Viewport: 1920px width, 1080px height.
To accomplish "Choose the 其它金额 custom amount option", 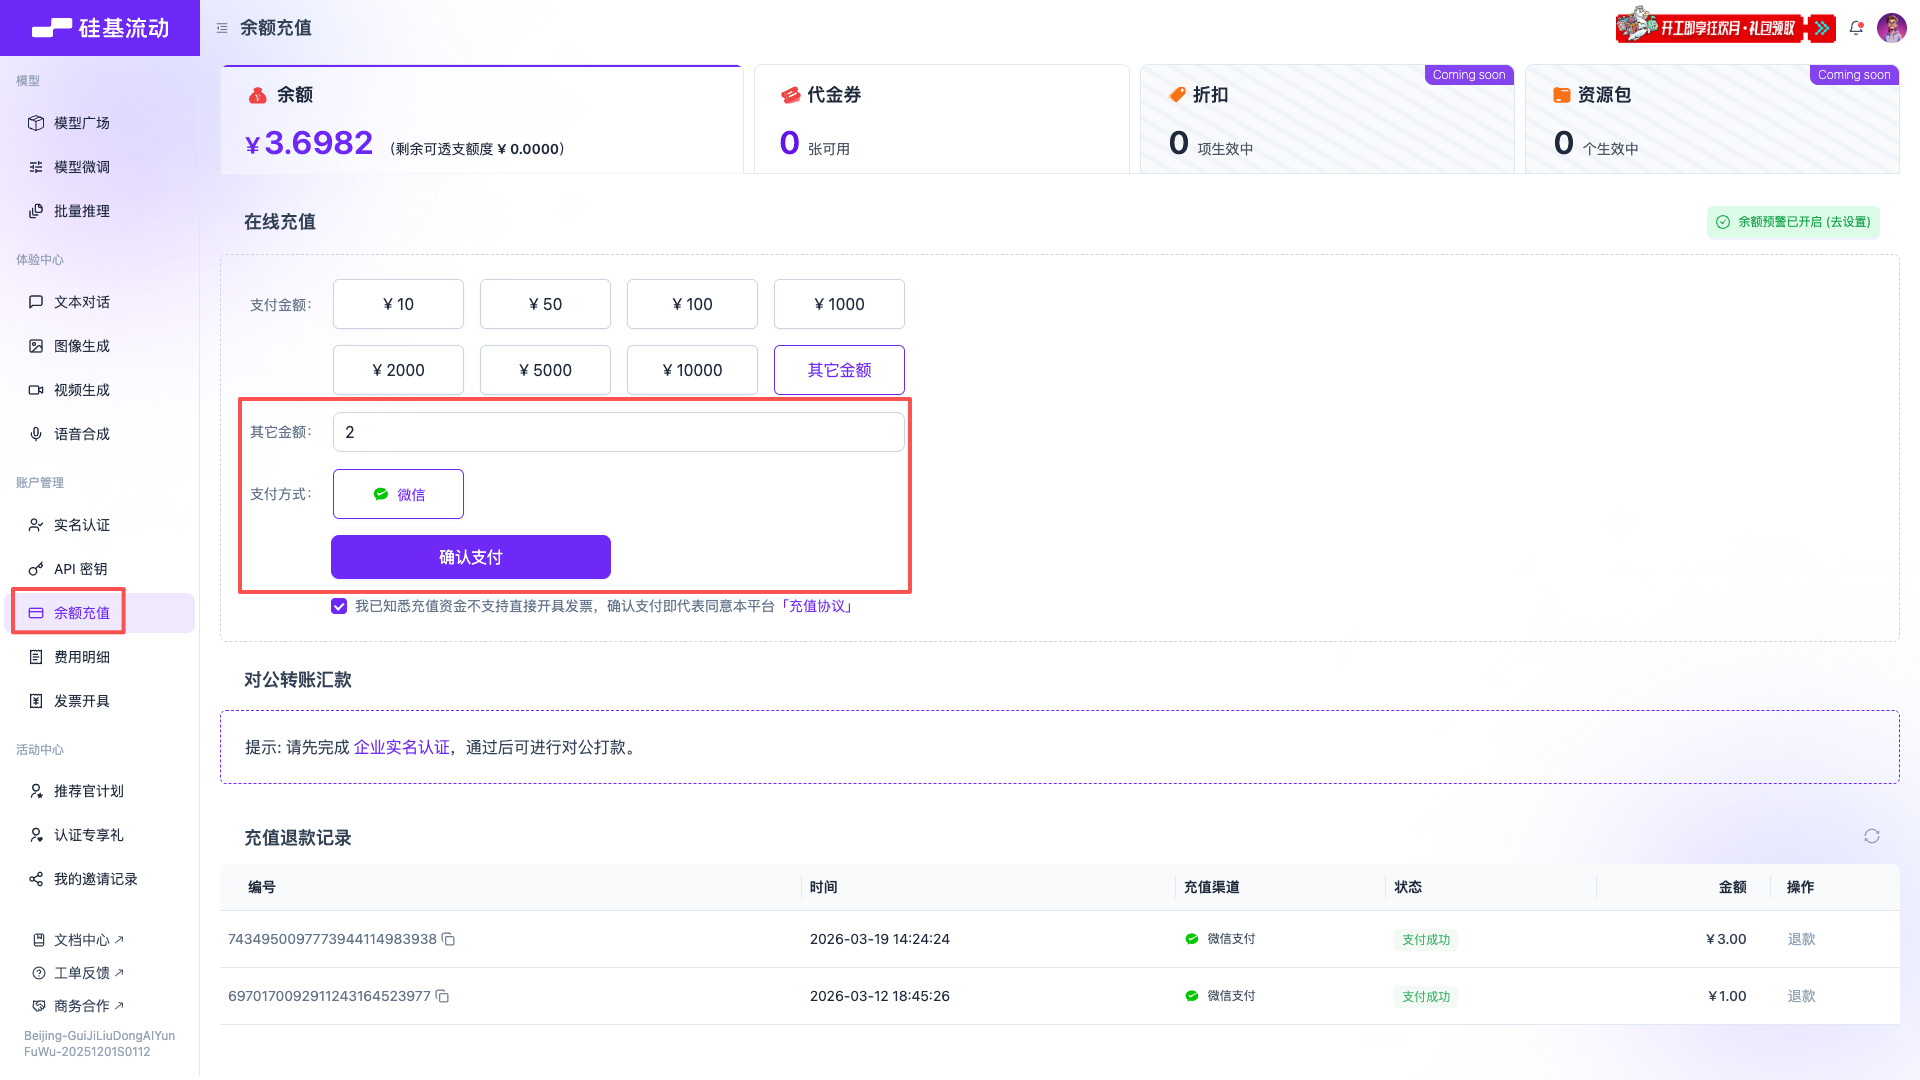I will click(839, 370).
